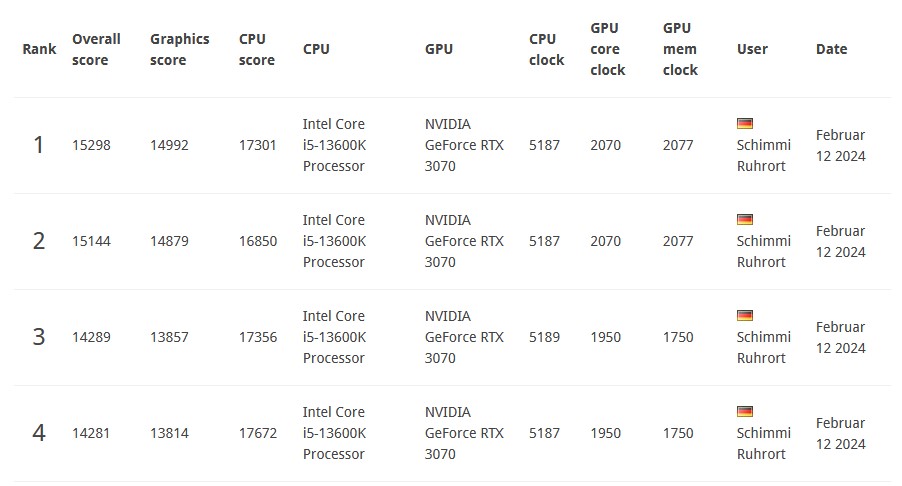Open the overall score 14281 result
The width and height of the screenshot is (902, 486).
(91, 433)
